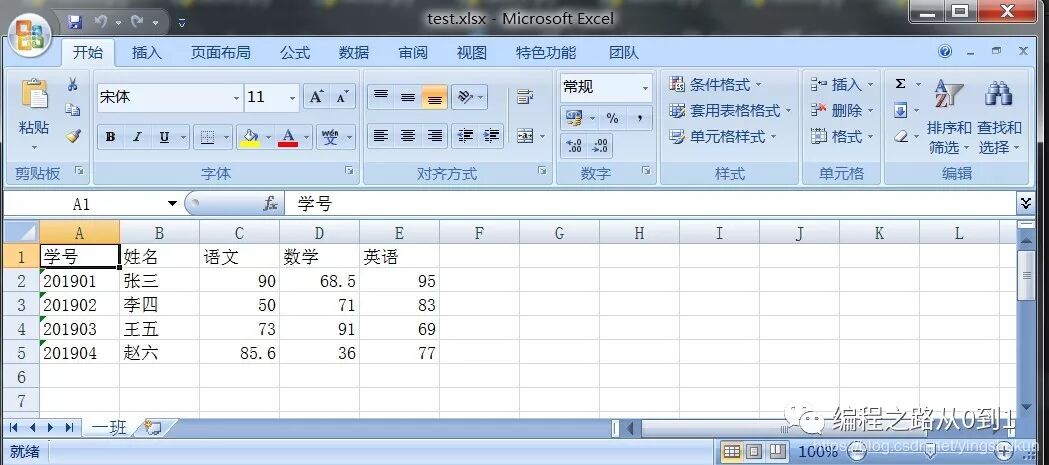Apply comma style
Image resolution: width=1049 pixels, height=465 pixels.
click(x=640, y=118)
